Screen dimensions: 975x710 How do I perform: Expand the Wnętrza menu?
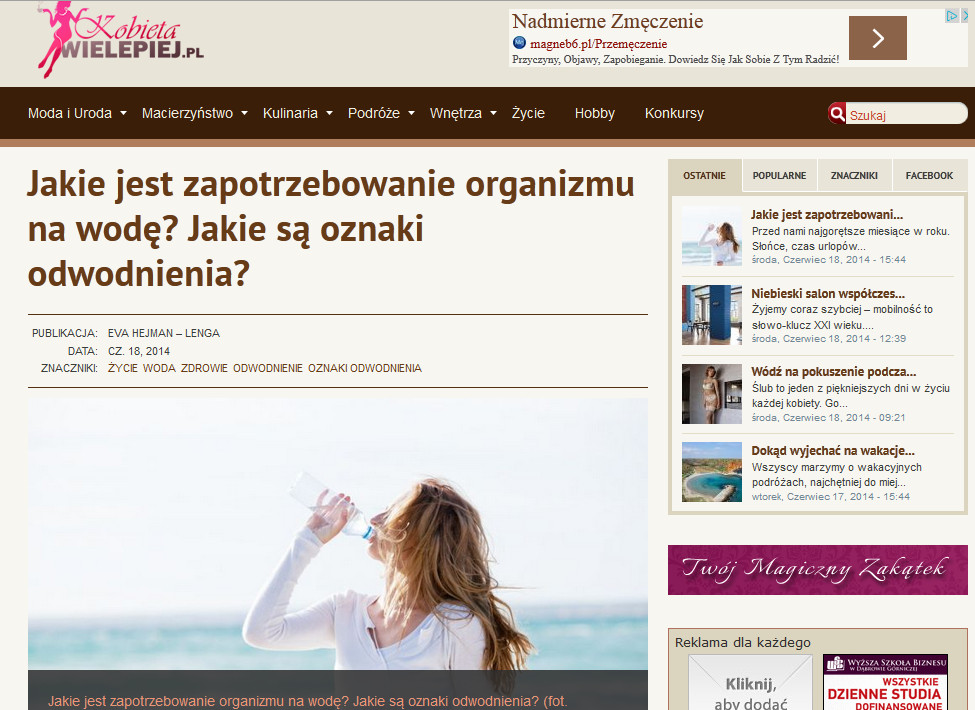point(463,113)
